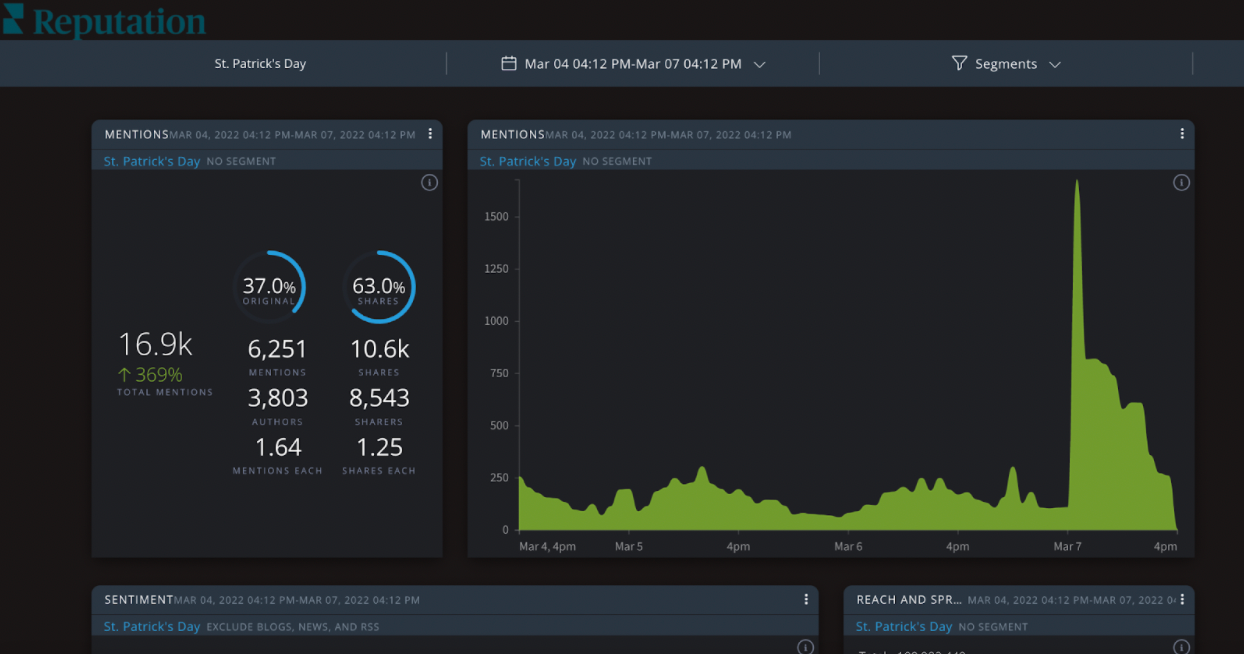Show info for Mentions chart card

(1181, 183)
